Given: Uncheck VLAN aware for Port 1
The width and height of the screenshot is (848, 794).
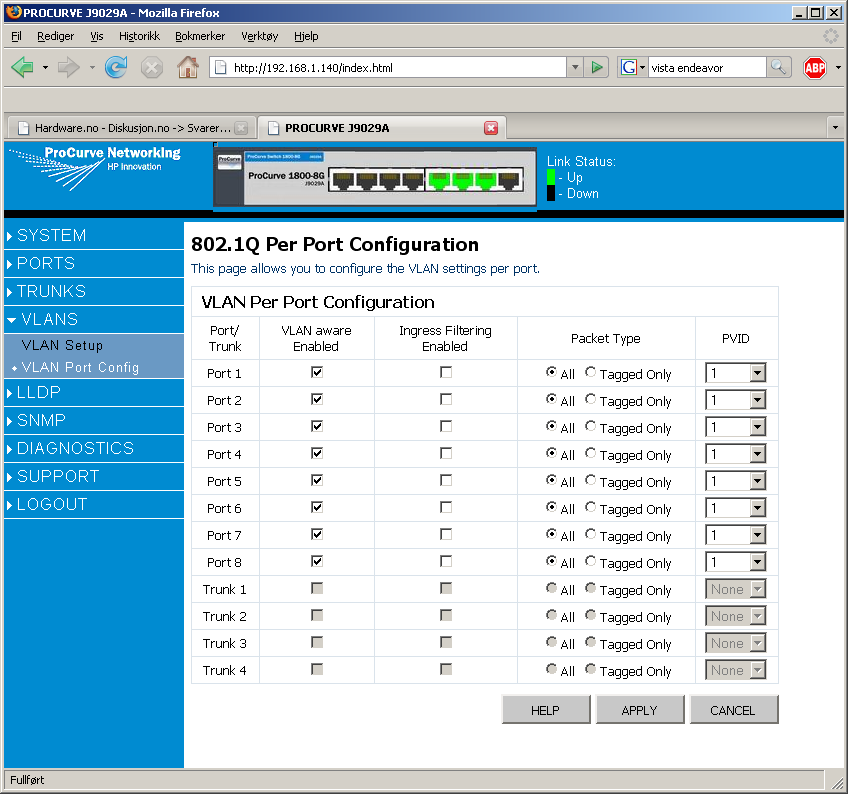Looking at the screenshot, I should coord(317,372).
